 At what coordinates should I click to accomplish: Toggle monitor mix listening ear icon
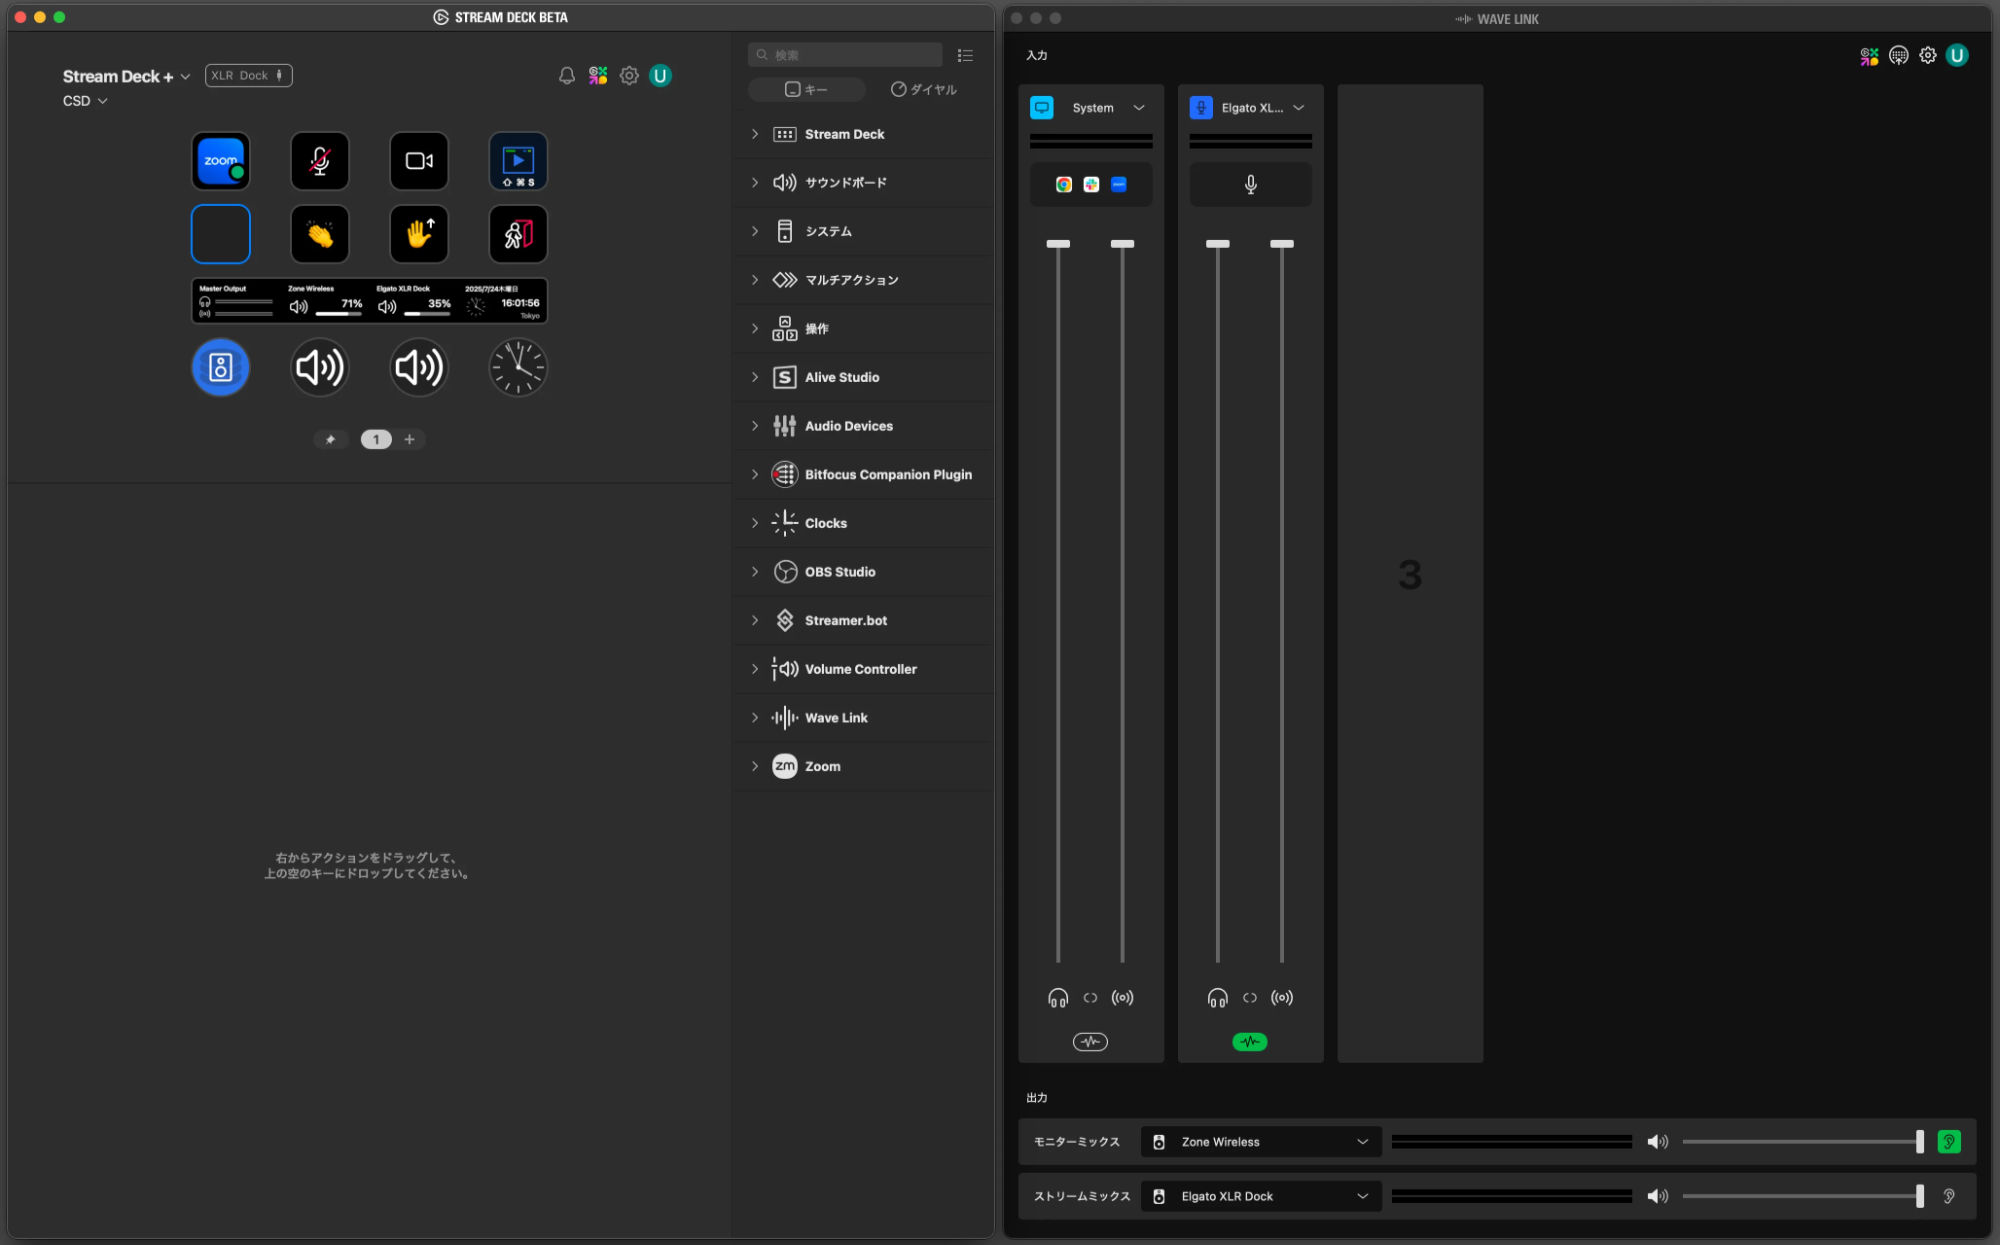pos(1949,1142)
